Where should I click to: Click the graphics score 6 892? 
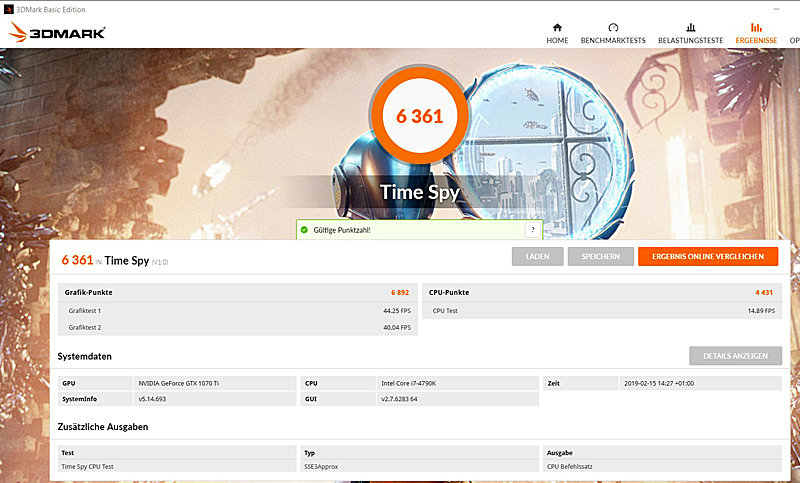coord(400,292)
